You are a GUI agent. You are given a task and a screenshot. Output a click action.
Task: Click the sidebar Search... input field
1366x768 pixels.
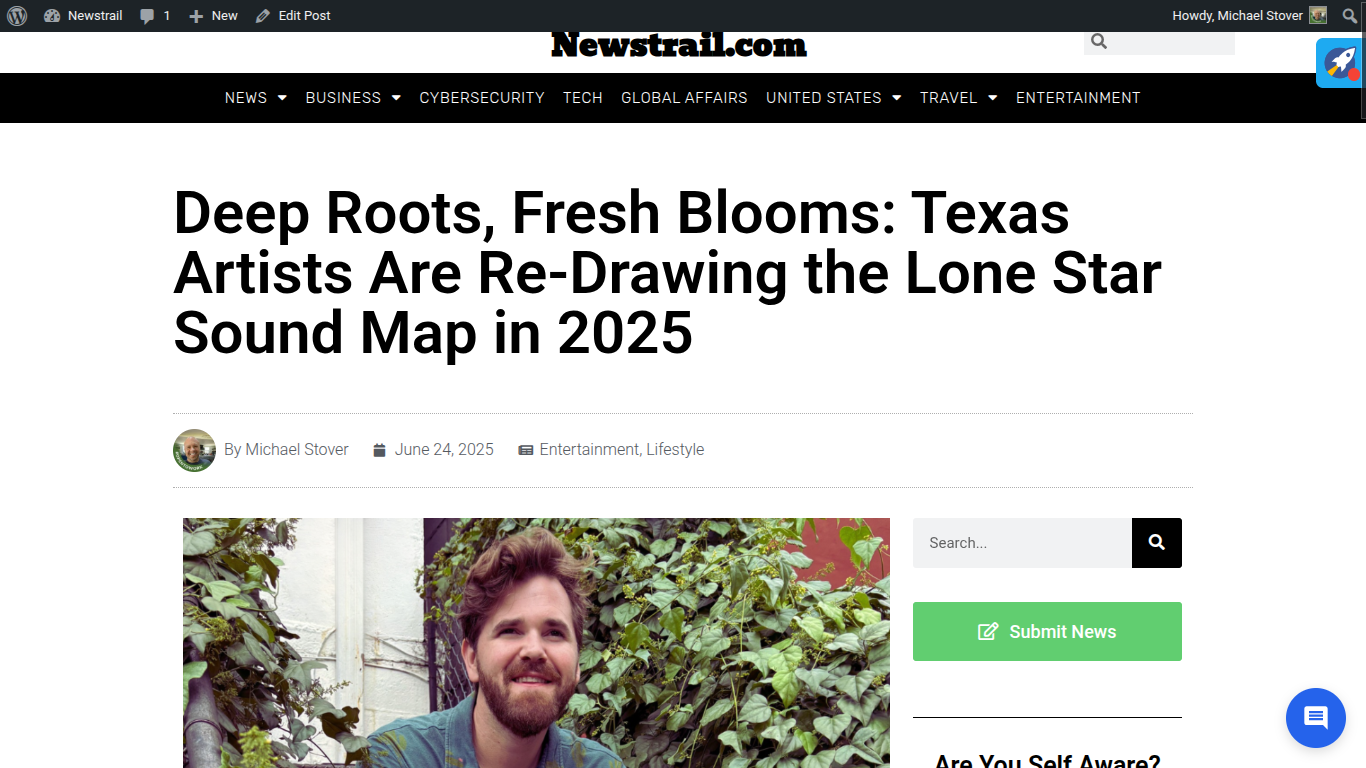point(1022,543)
